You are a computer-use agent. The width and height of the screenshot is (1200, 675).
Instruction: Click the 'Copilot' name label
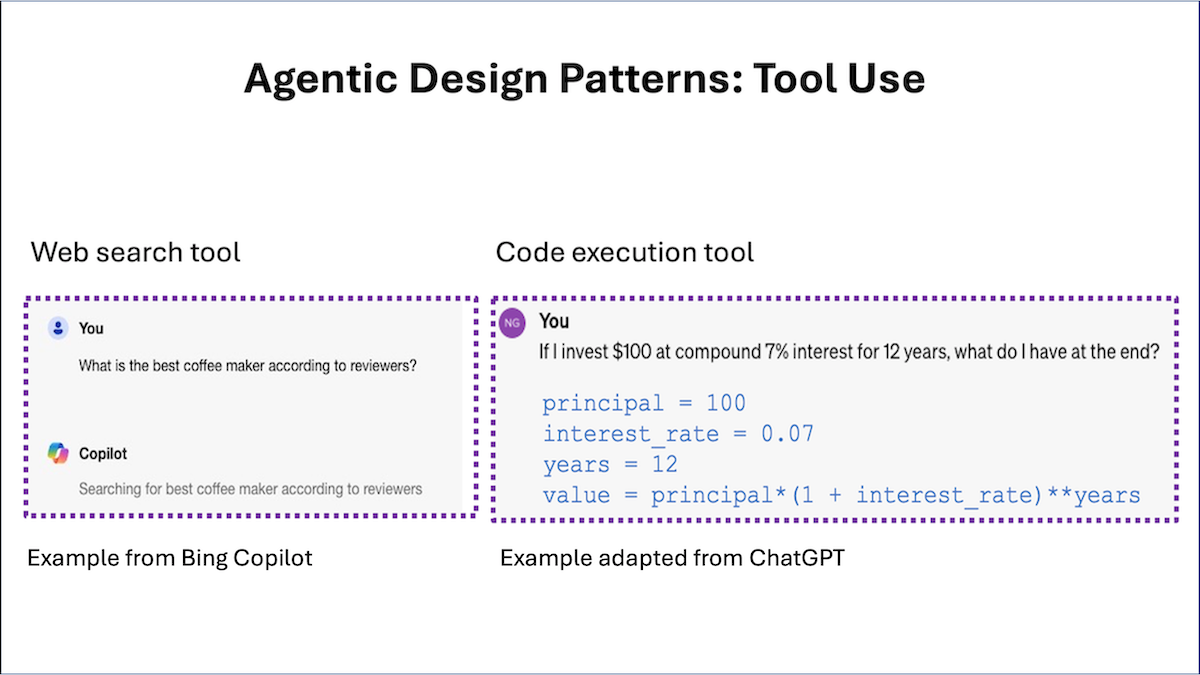pyautogui.click(x=103, y=454)
